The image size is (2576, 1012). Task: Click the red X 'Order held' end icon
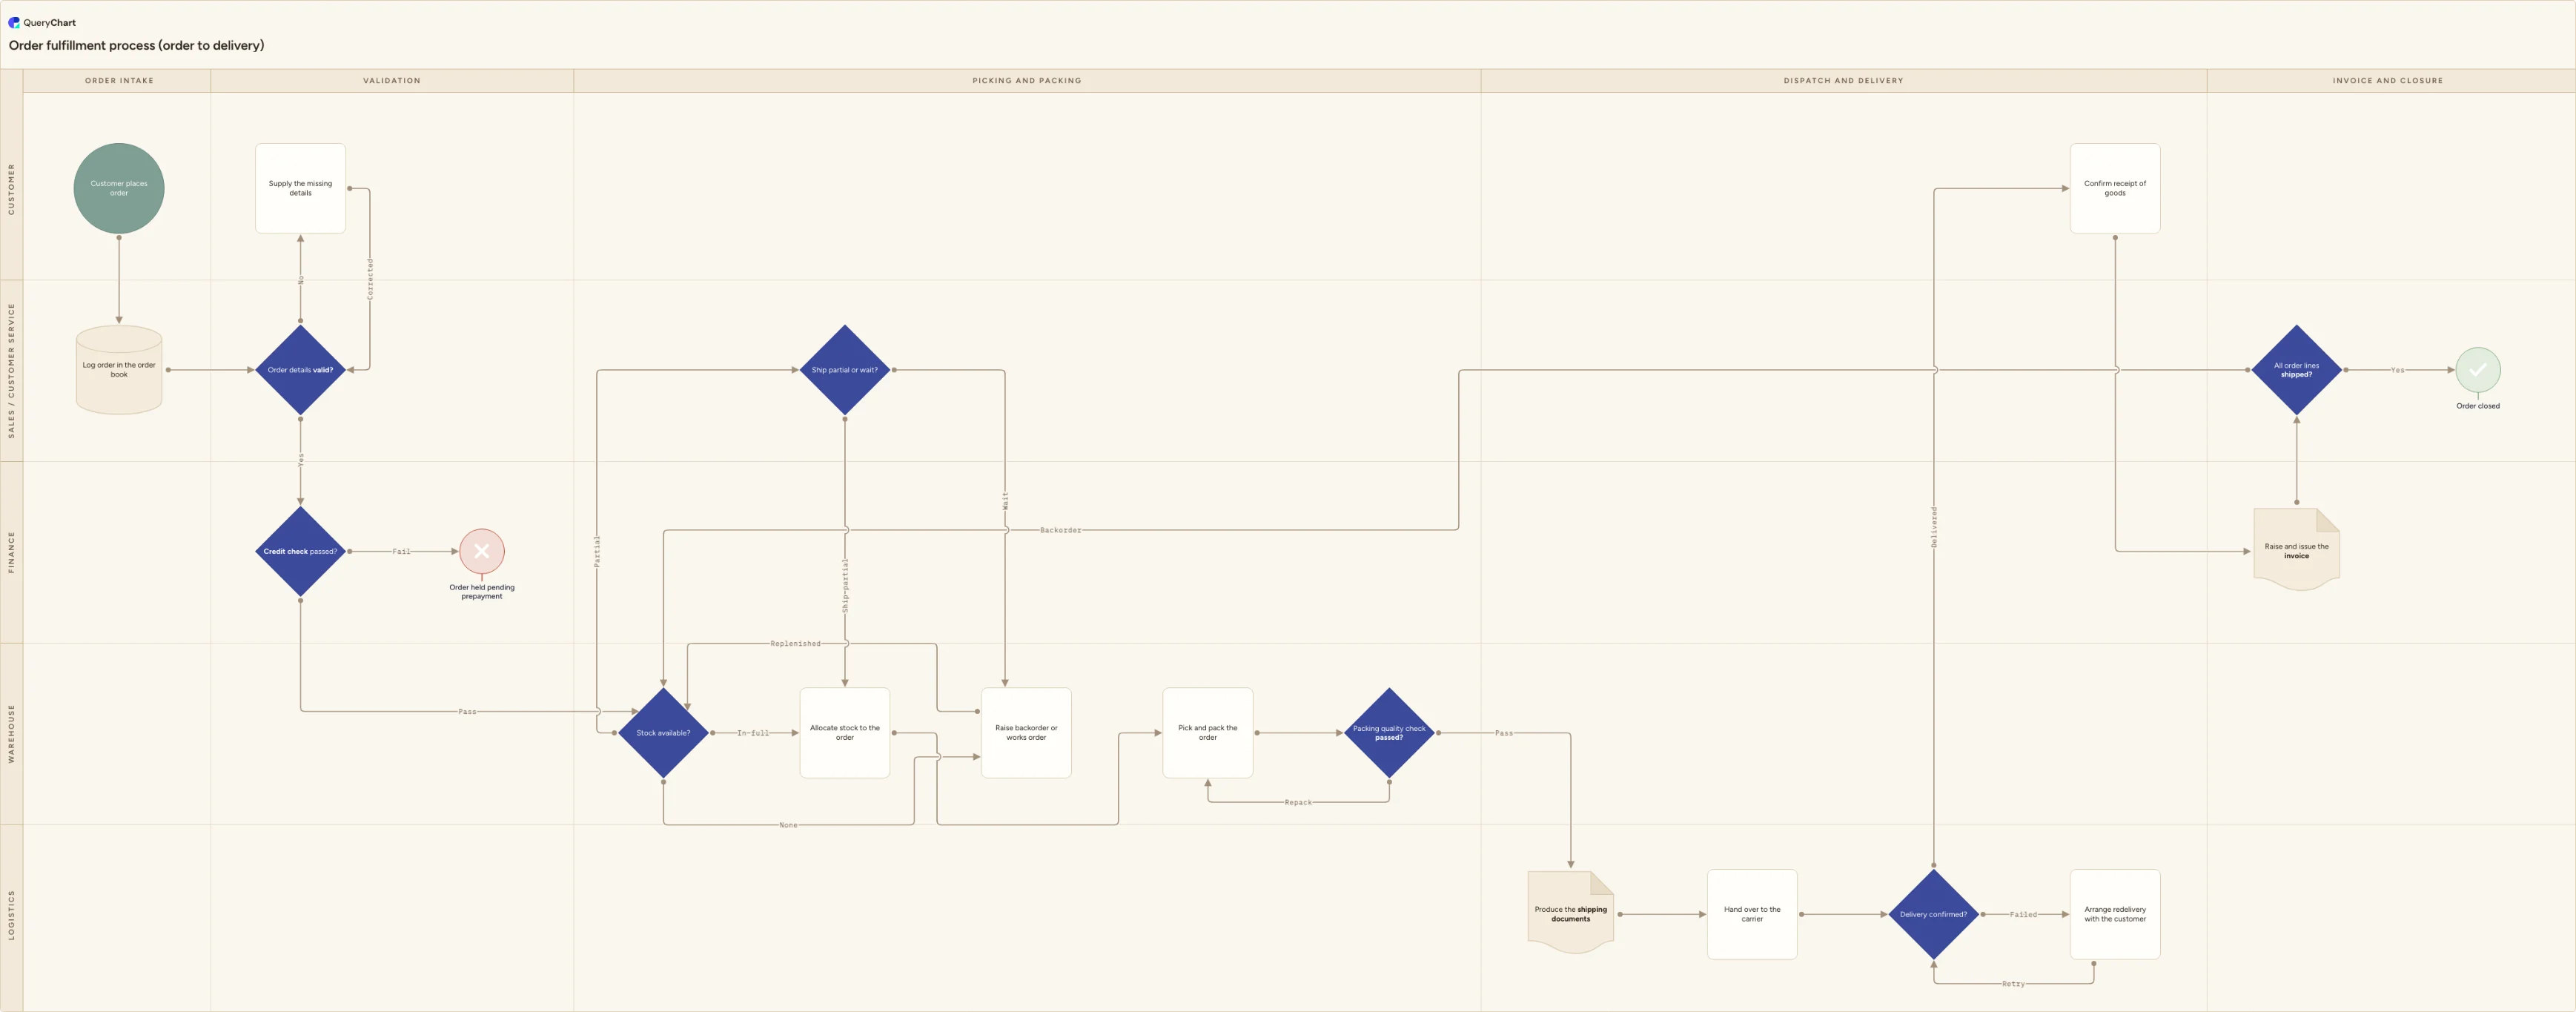tap(482, 551)
